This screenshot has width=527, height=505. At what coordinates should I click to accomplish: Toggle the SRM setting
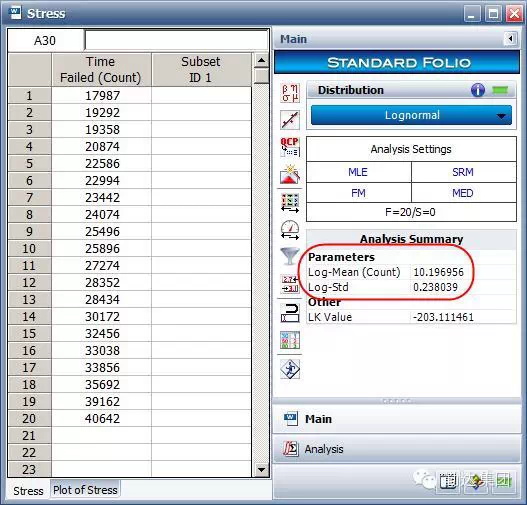pyautogui.click(x=463, y=172)
